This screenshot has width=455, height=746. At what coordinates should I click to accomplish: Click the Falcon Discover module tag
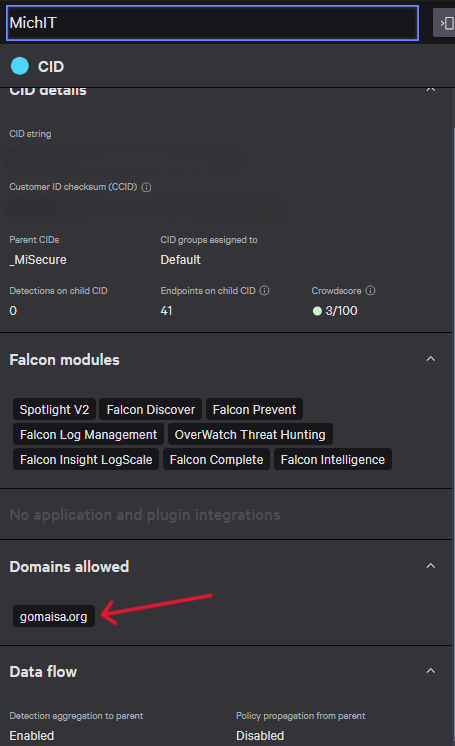[150, 409]
